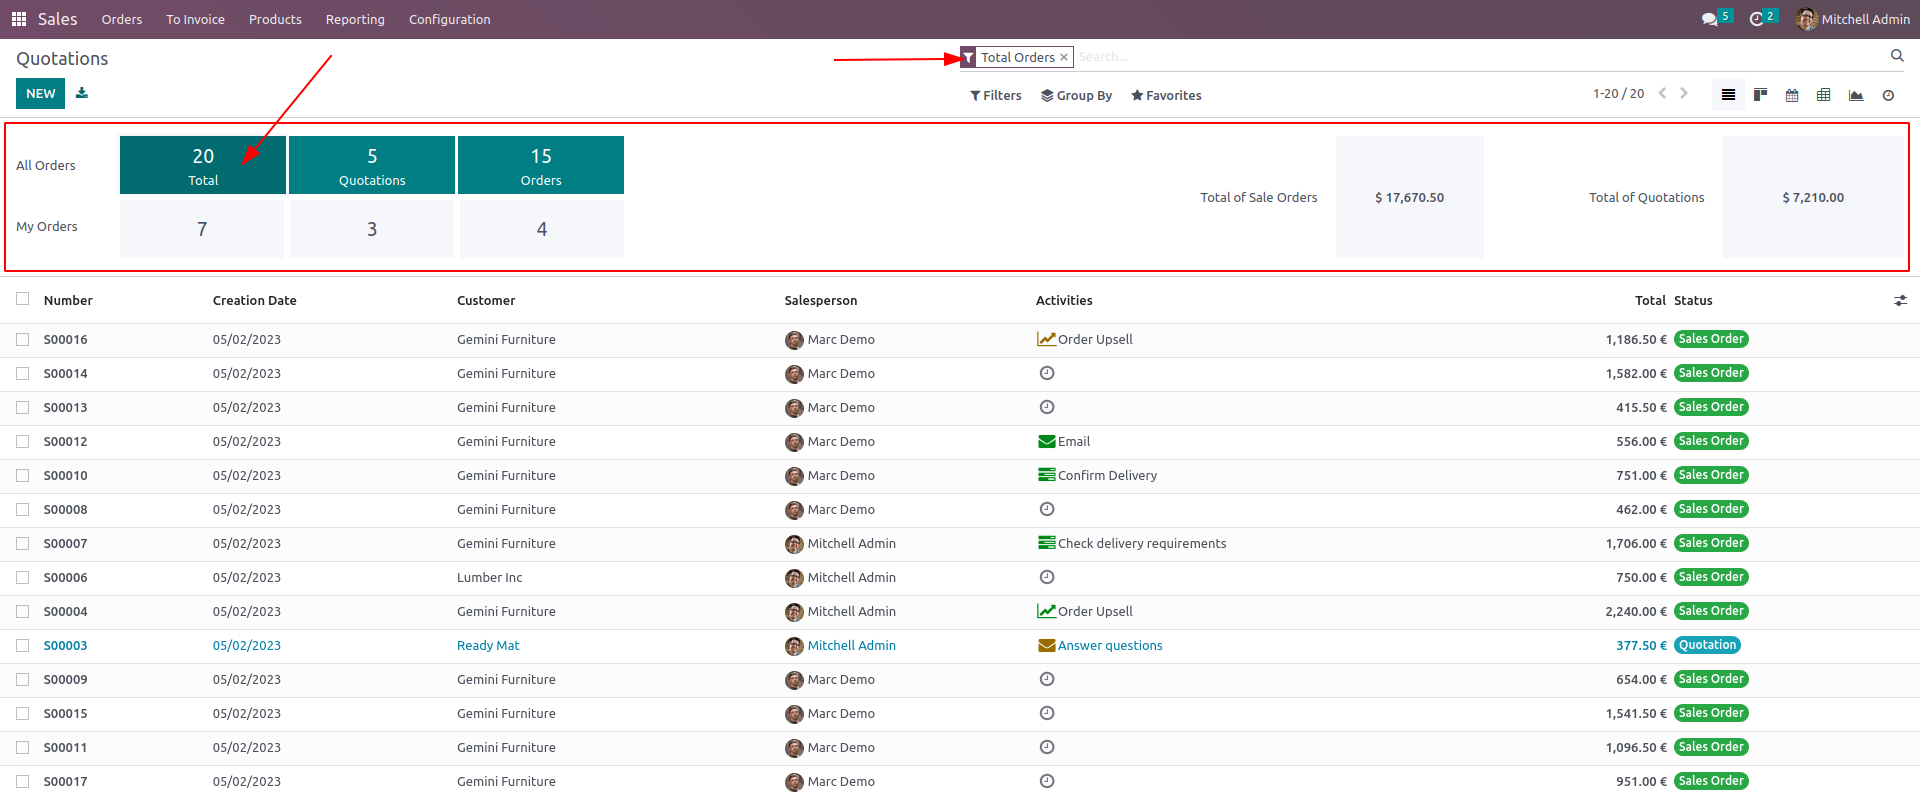Image resolution: width=1920 pixels, height=799 pixels.
Task: Click the Order Upsell activity icon for S00016
Action: (1047, 339)
